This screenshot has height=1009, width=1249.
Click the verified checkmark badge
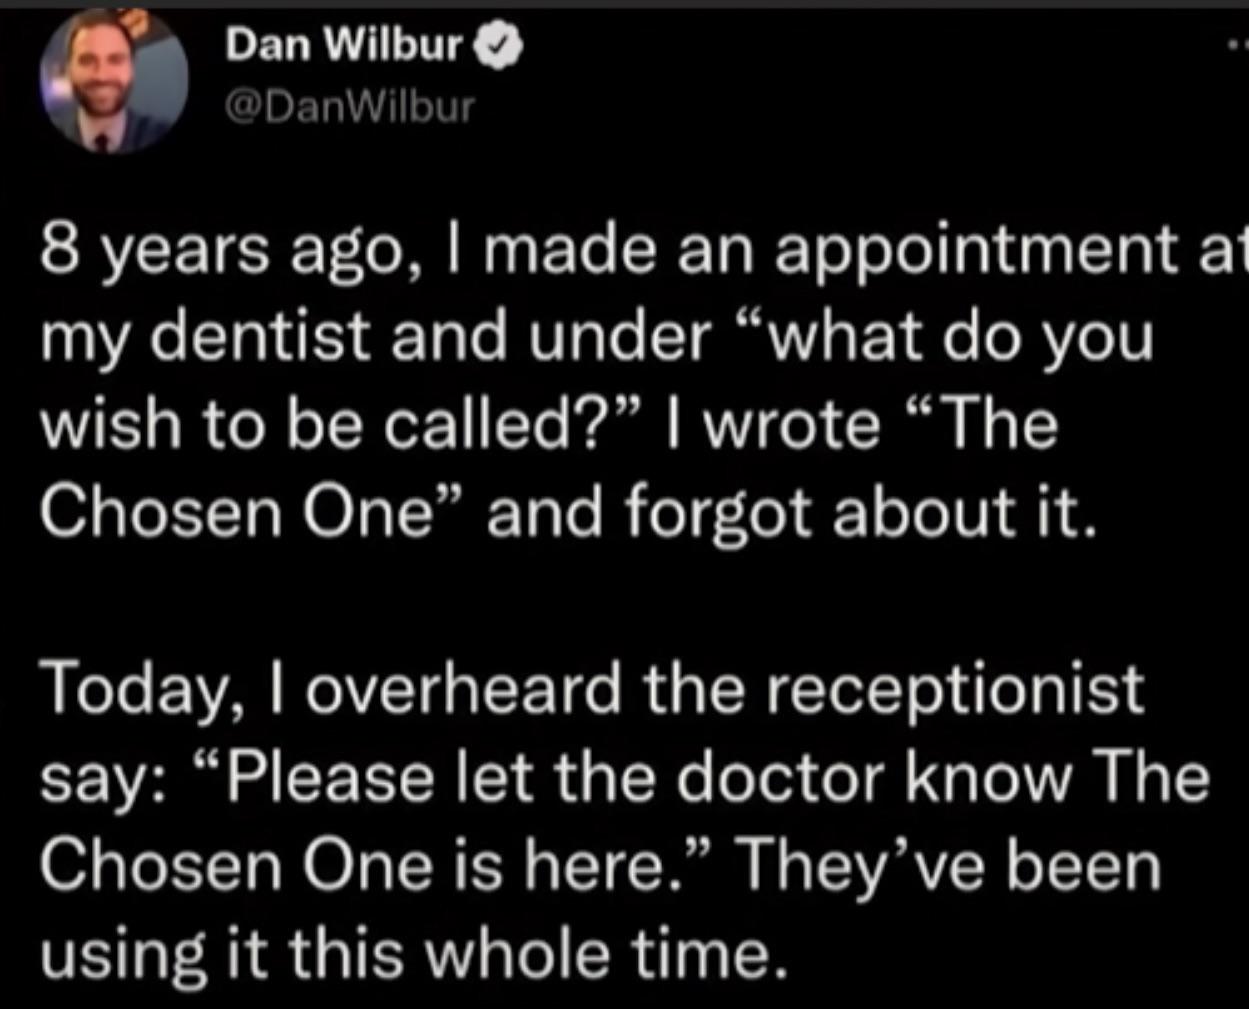tap(500, 46)
